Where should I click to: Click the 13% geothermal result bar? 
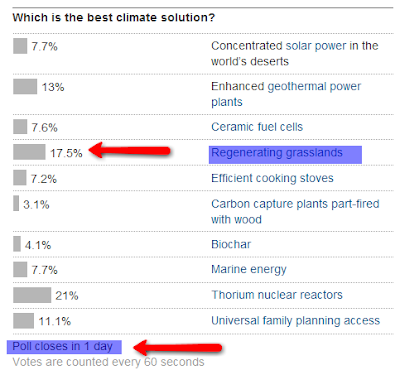pos(25,86)
